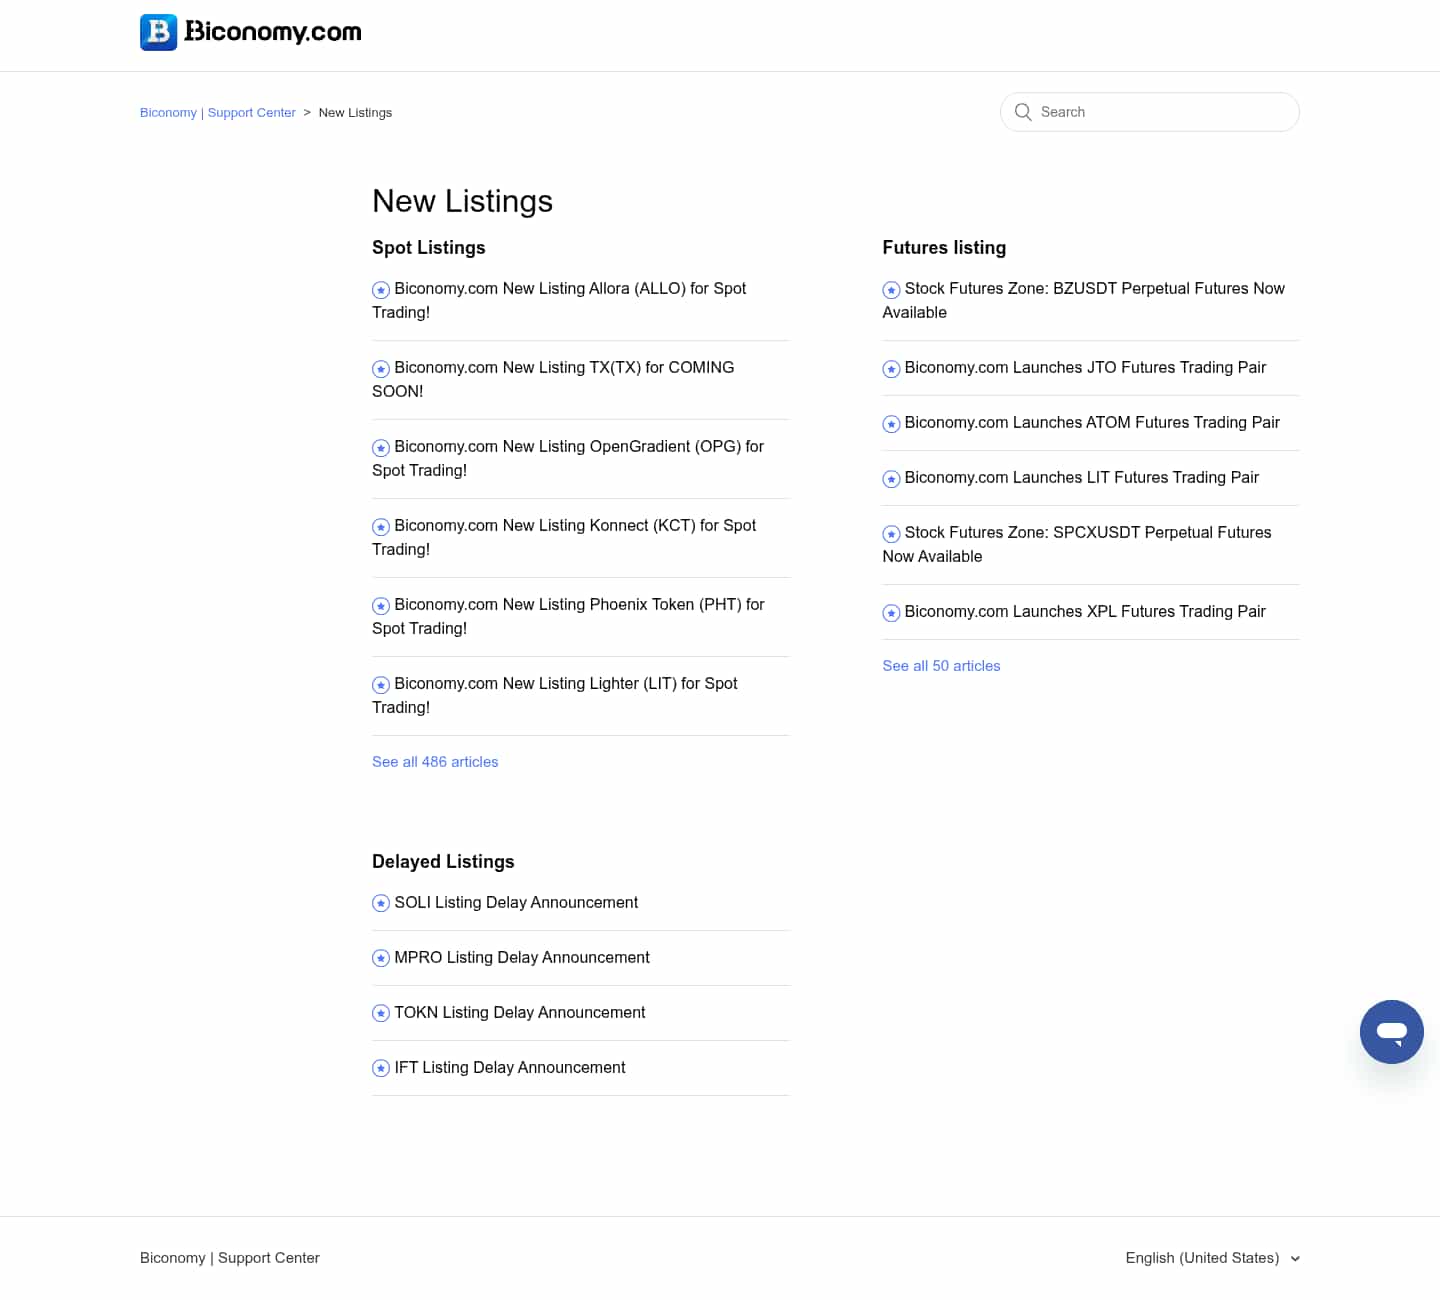Open Launches LIT Futures Trading Pair article
1440x1300 pixels.
[x=1082, y=478]
